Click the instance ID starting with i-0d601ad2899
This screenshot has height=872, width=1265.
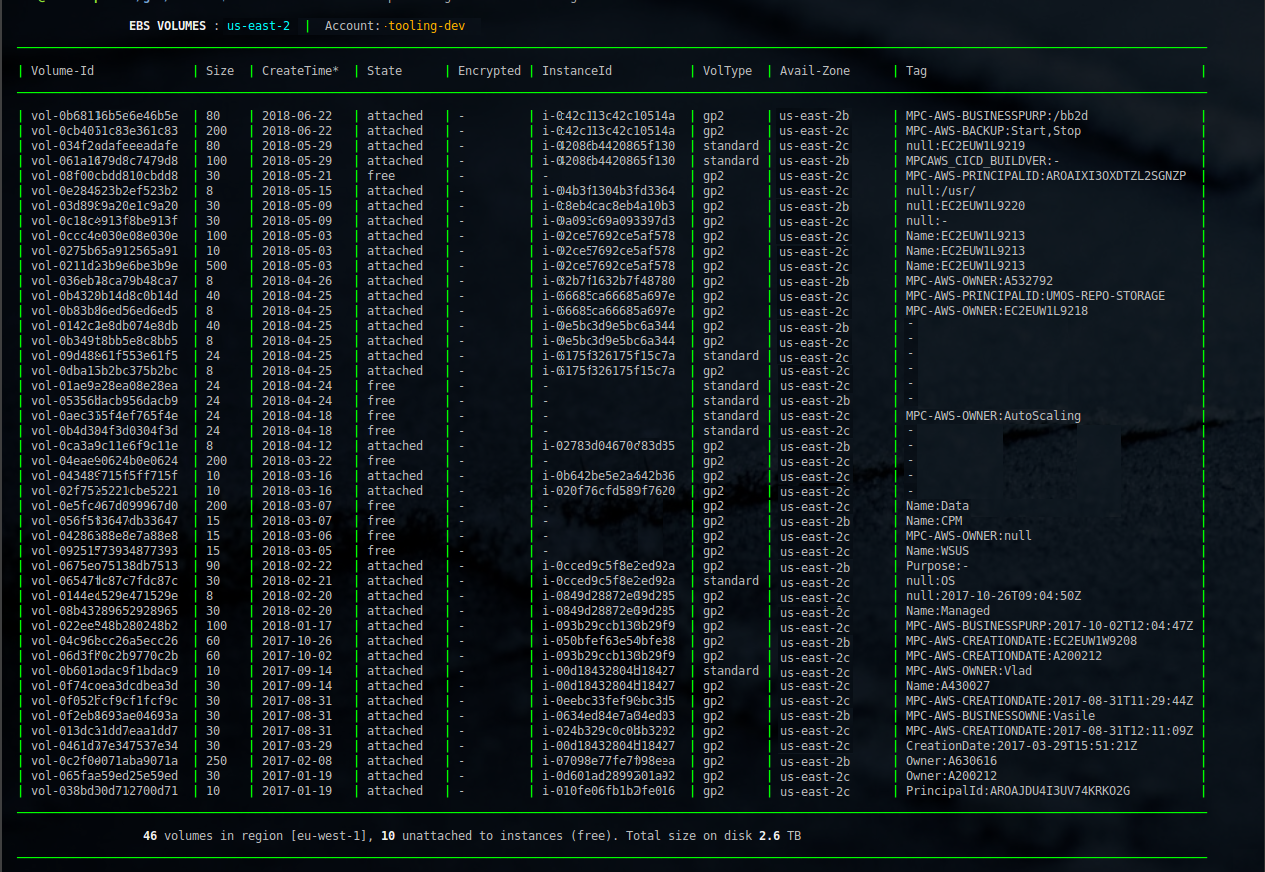[608, 776]
